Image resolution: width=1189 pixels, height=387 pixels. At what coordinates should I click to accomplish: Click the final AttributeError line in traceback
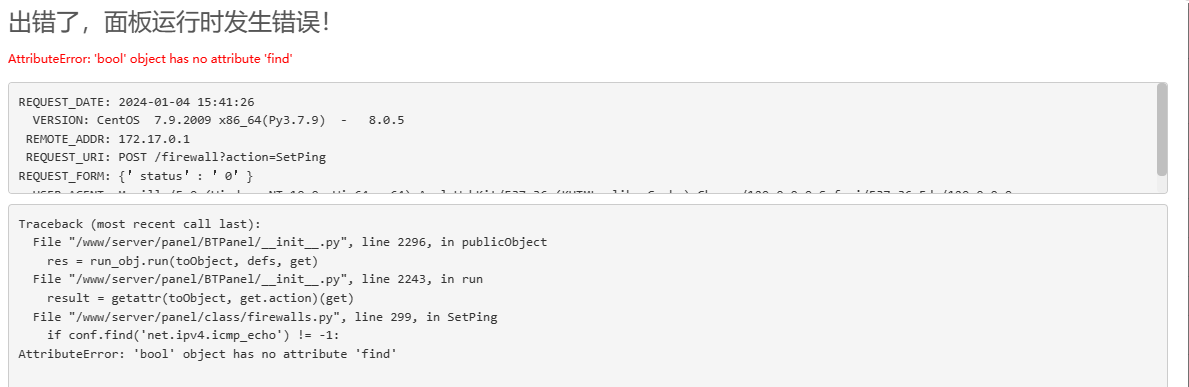208,354
